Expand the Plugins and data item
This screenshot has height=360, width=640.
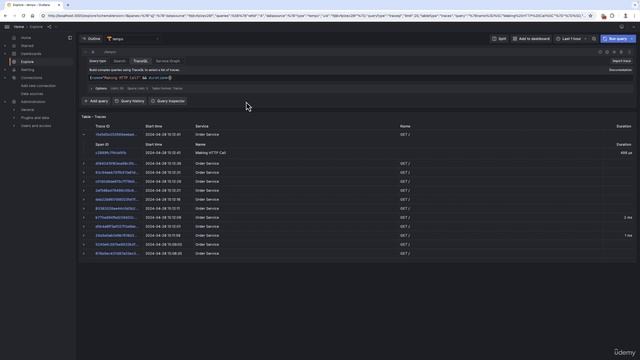[x=14, y=118]
